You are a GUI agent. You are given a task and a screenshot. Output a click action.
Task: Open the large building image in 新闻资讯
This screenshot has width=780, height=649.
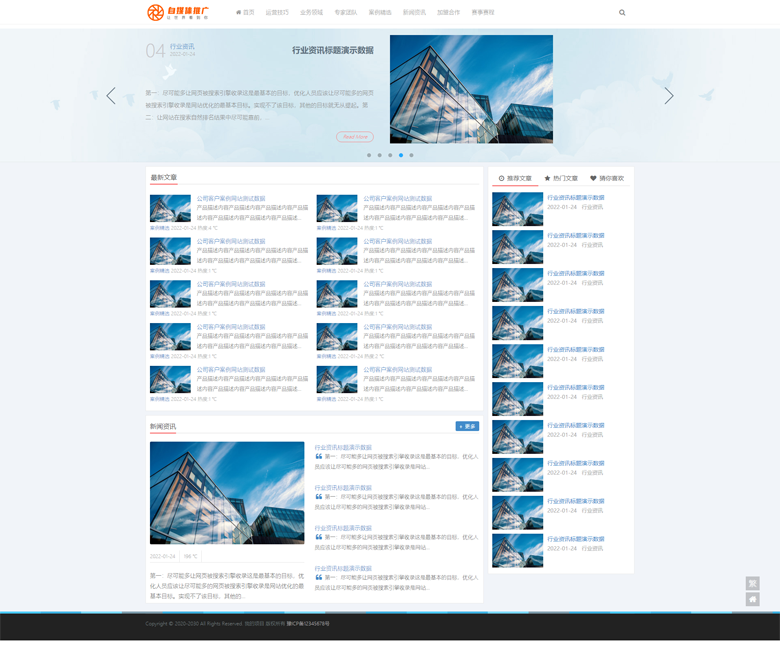click(x=227, y=493)
